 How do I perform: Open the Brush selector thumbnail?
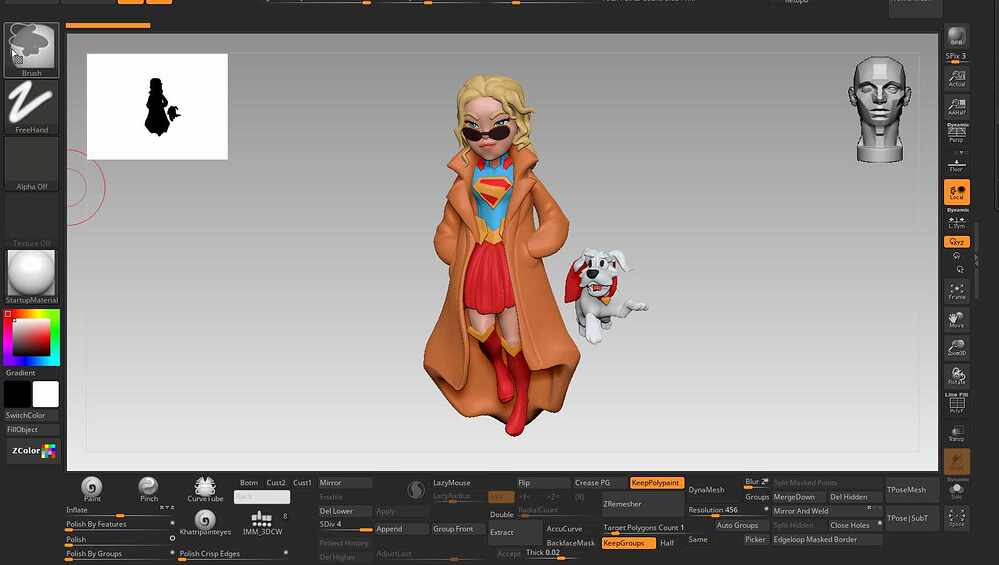32,50
